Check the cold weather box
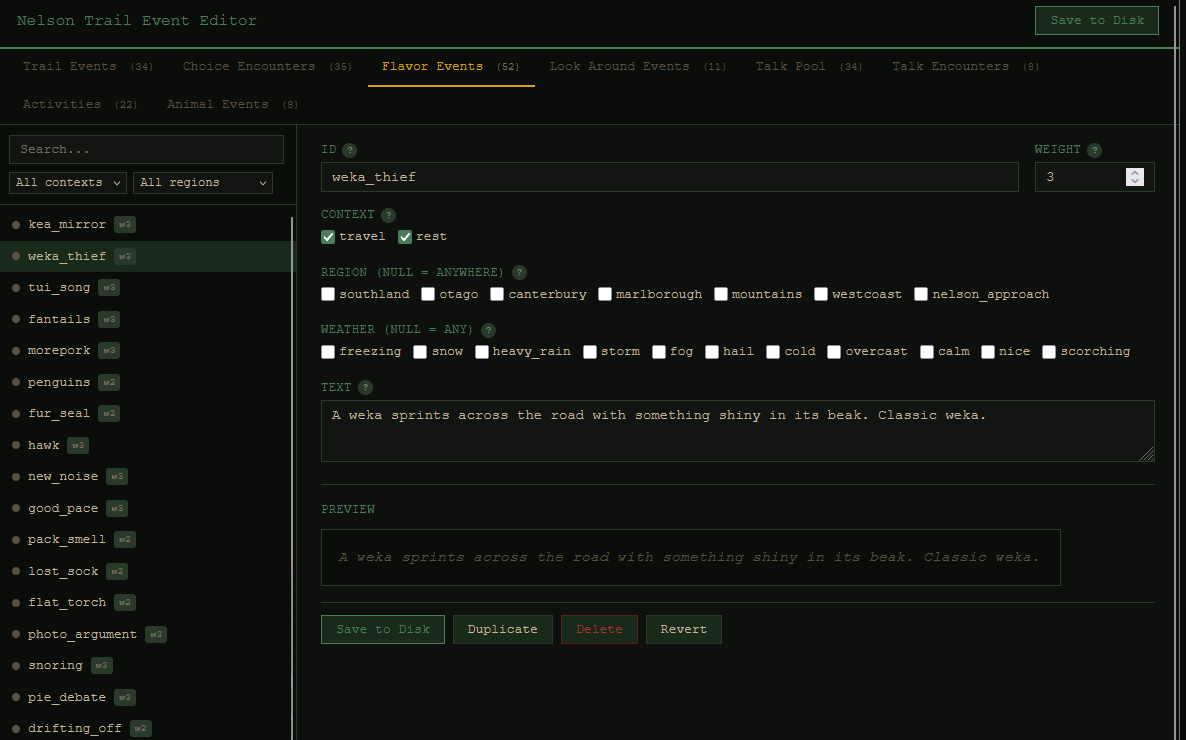 (x=773, y=352)
